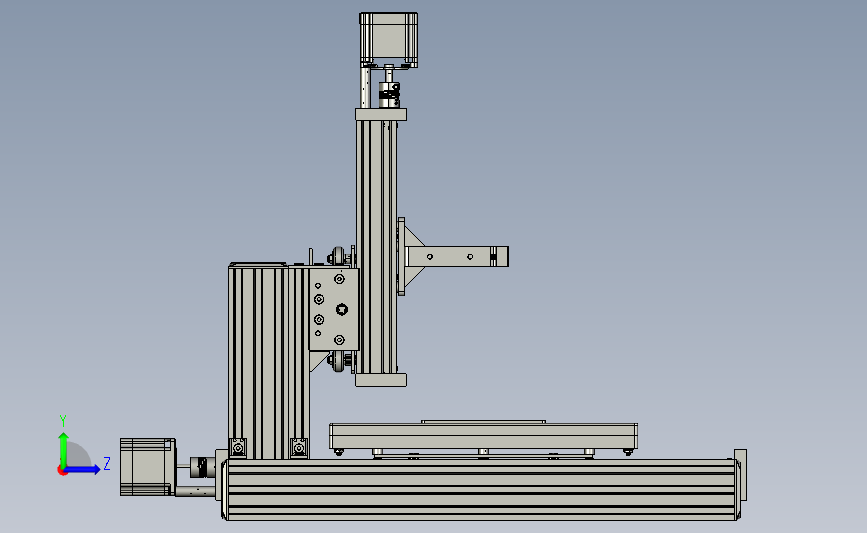
Task: Select the stepper motor atop the vertical rail
Action: click(389, 40)
